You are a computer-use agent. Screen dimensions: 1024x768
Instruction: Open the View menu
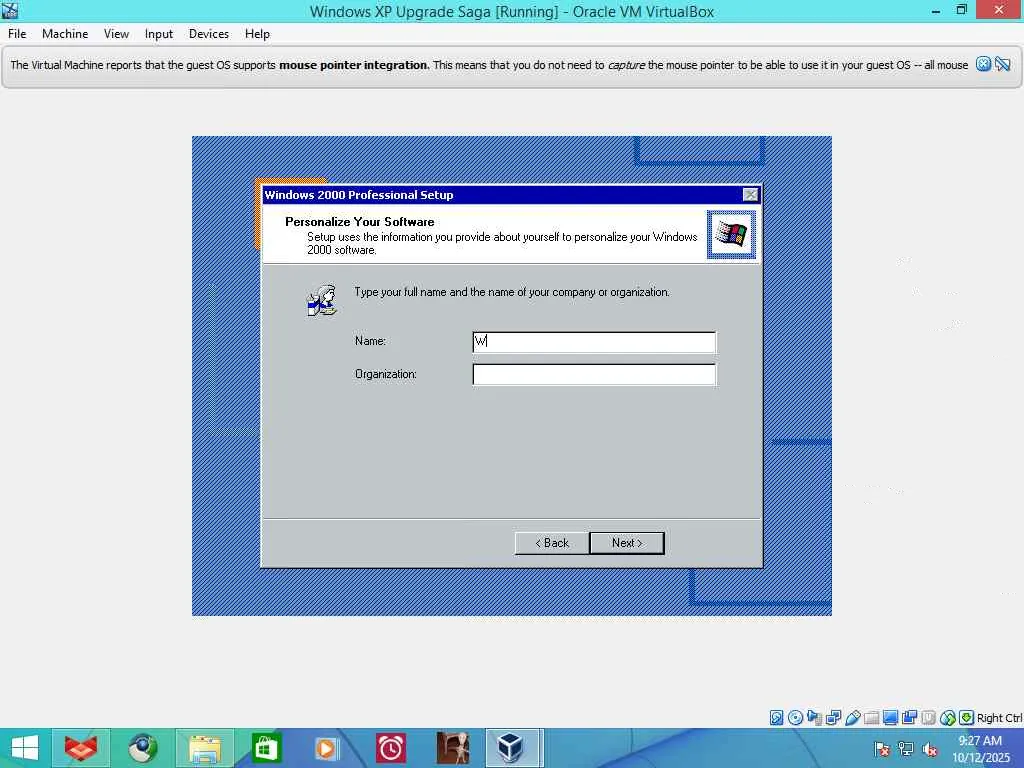click(116, 34)
